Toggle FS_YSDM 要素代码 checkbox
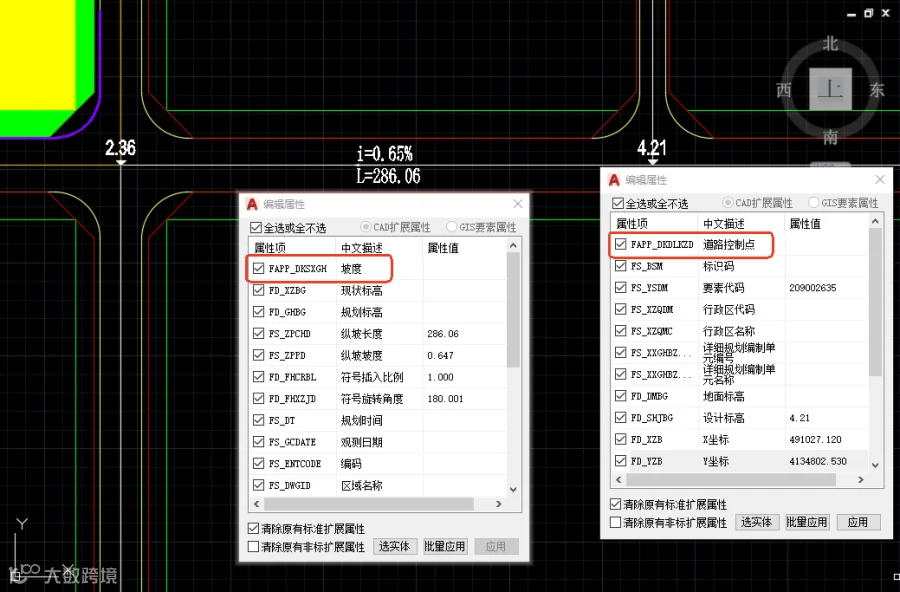This screenshot has height=592, width=900. click(620, 288)
